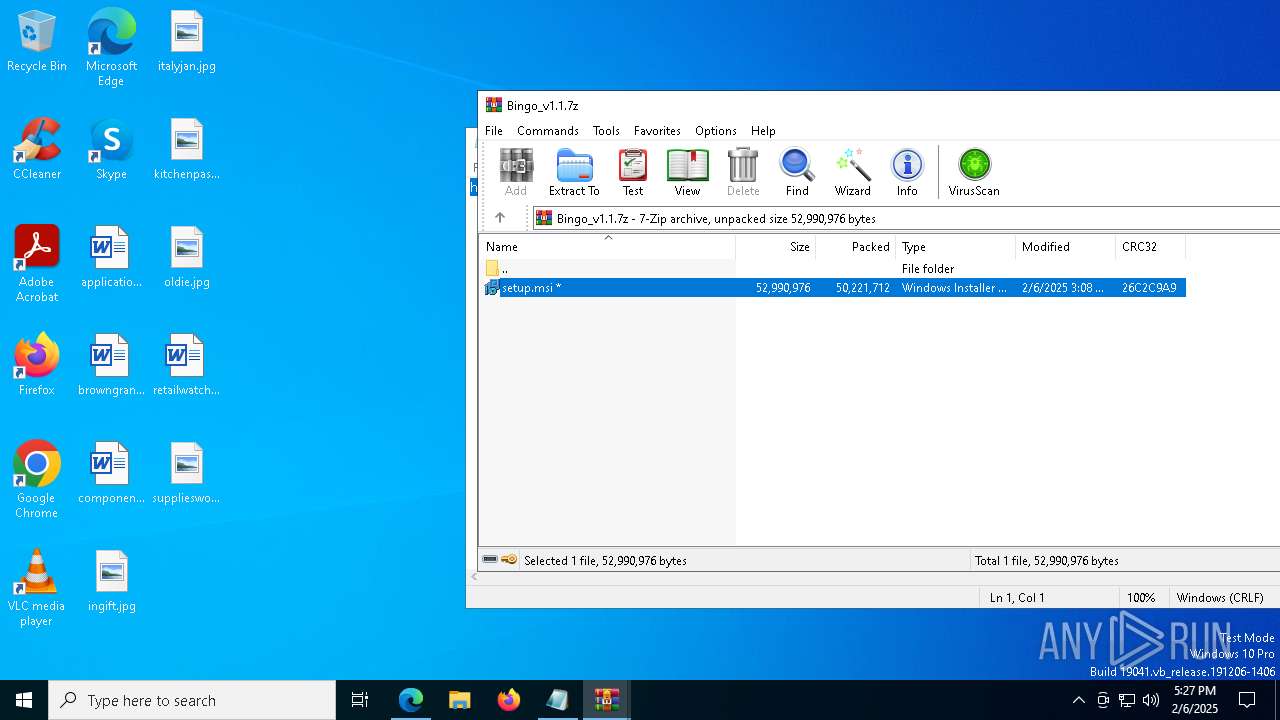This screenshot has width=1280, height=720.
Task: Go up one folder level arrow
Action: (500, 218)
